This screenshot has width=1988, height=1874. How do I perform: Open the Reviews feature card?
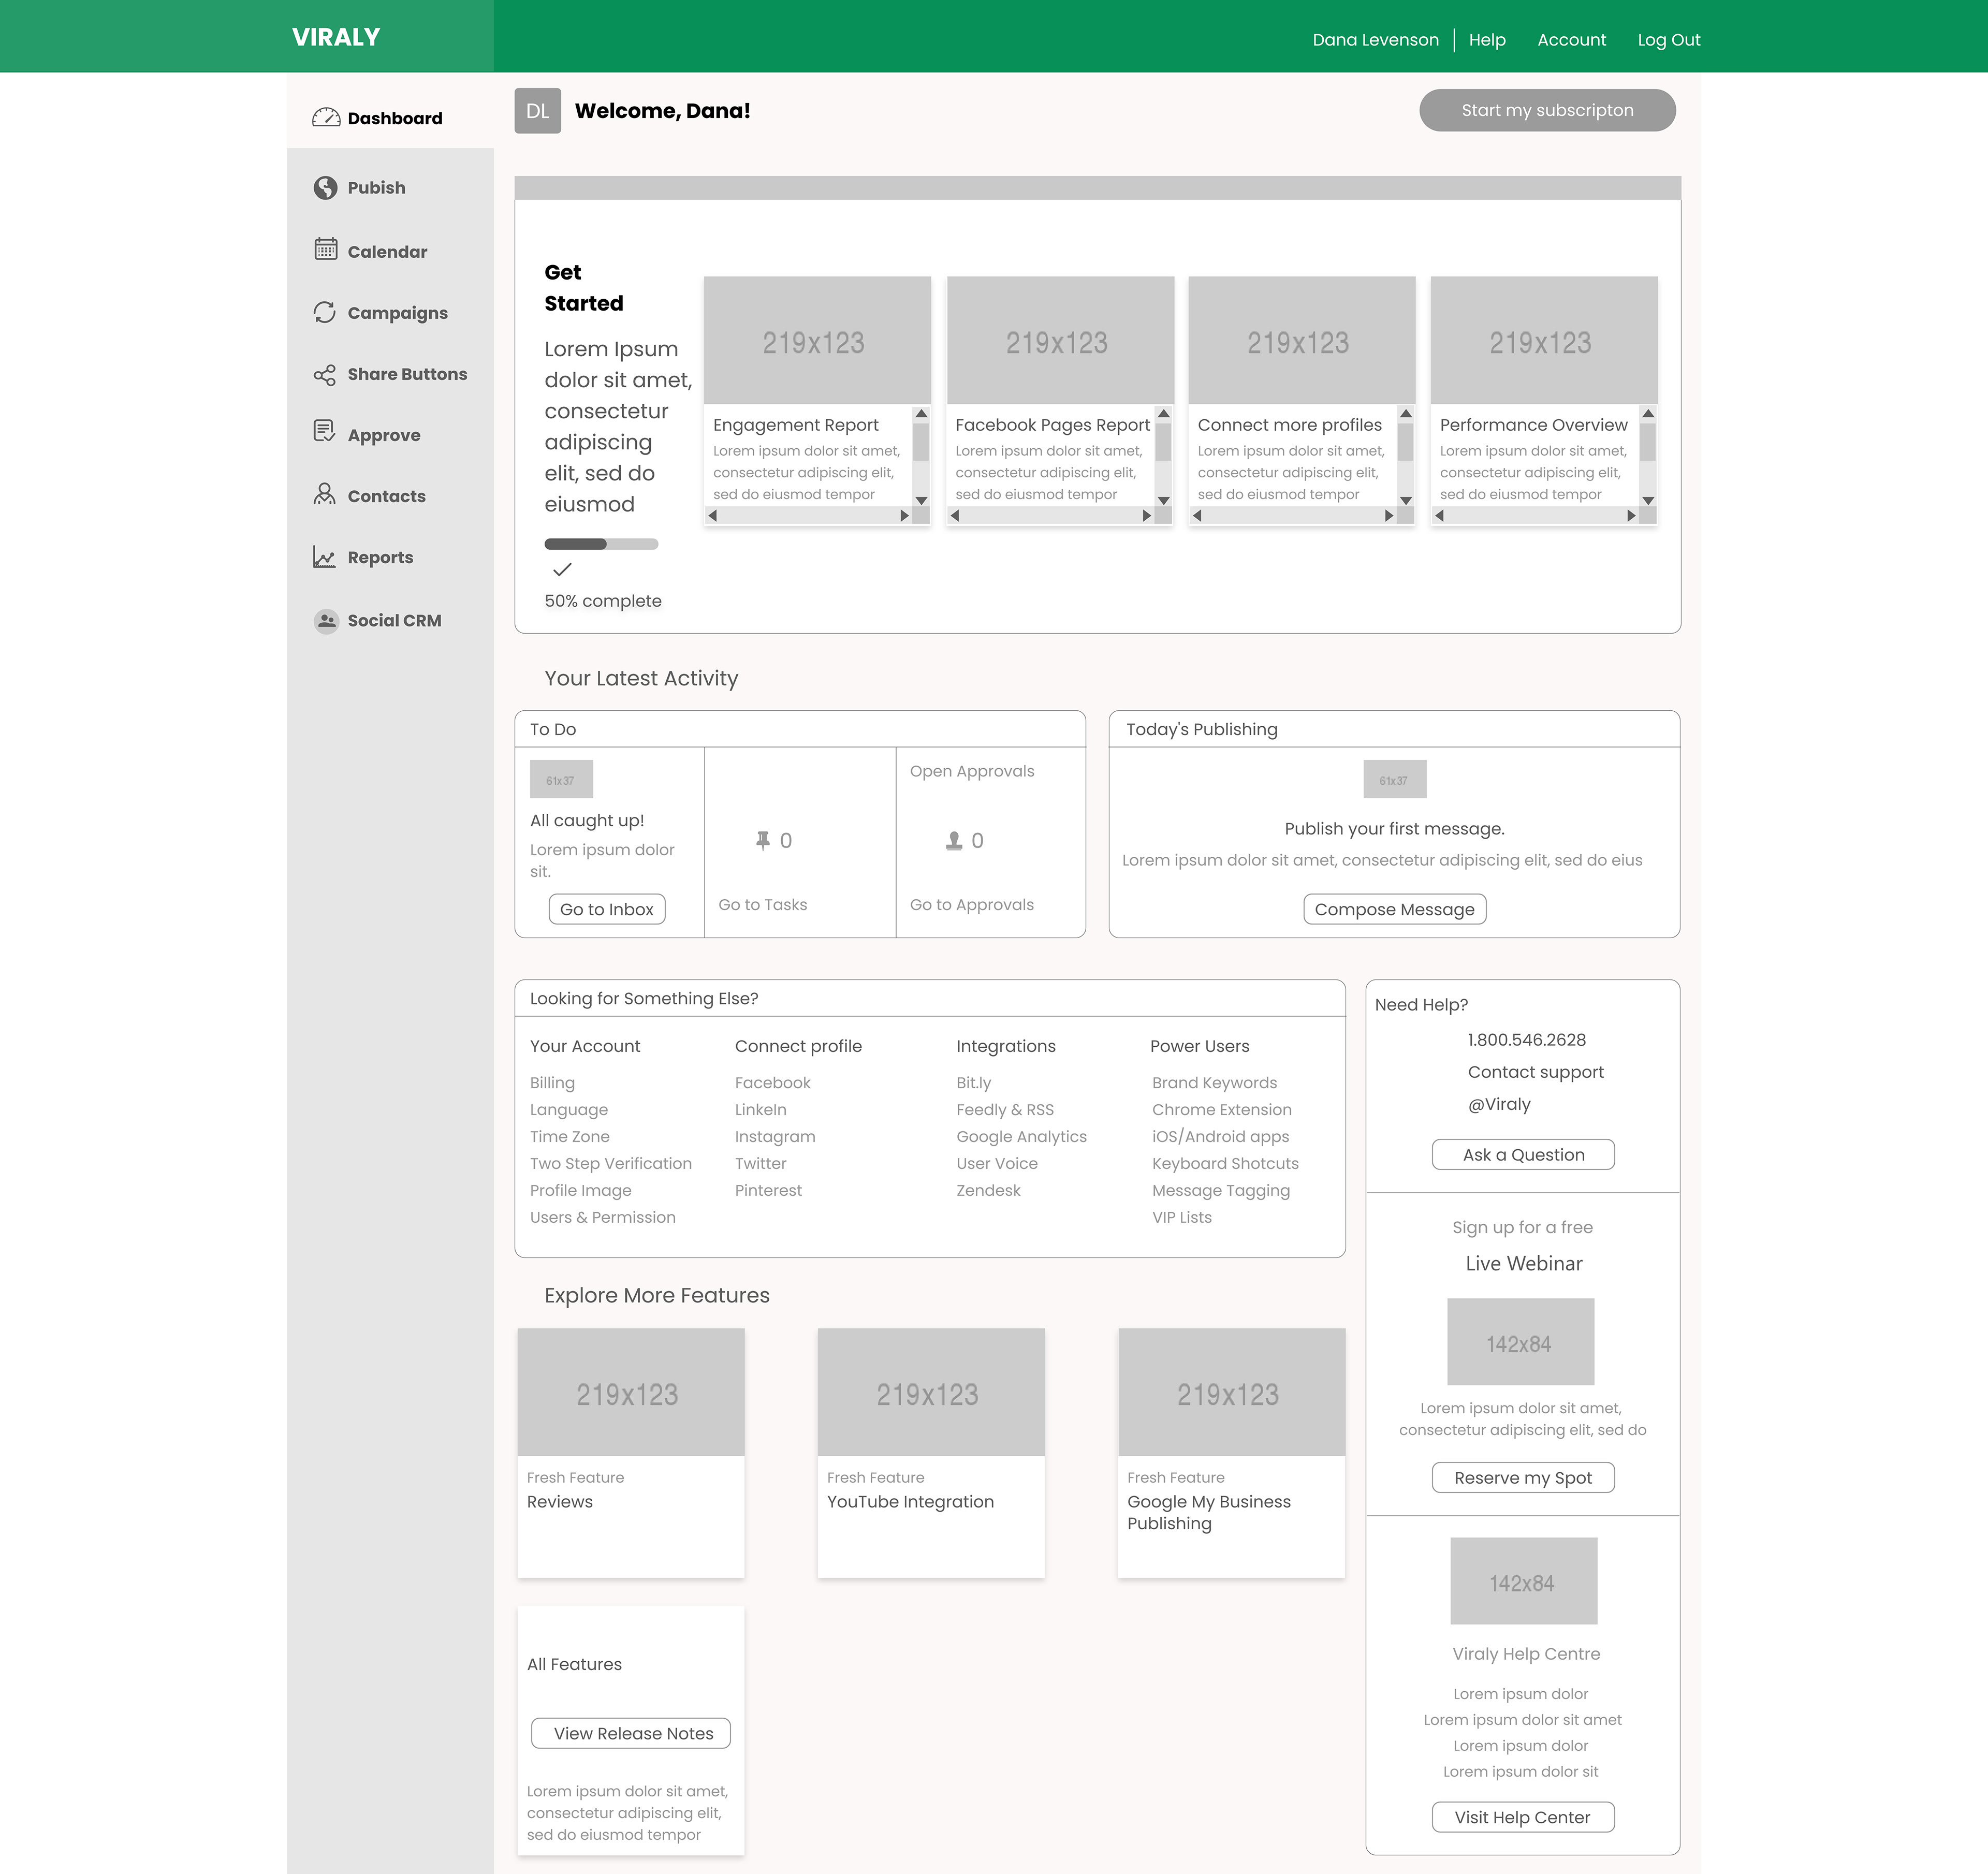[631, 1453]
